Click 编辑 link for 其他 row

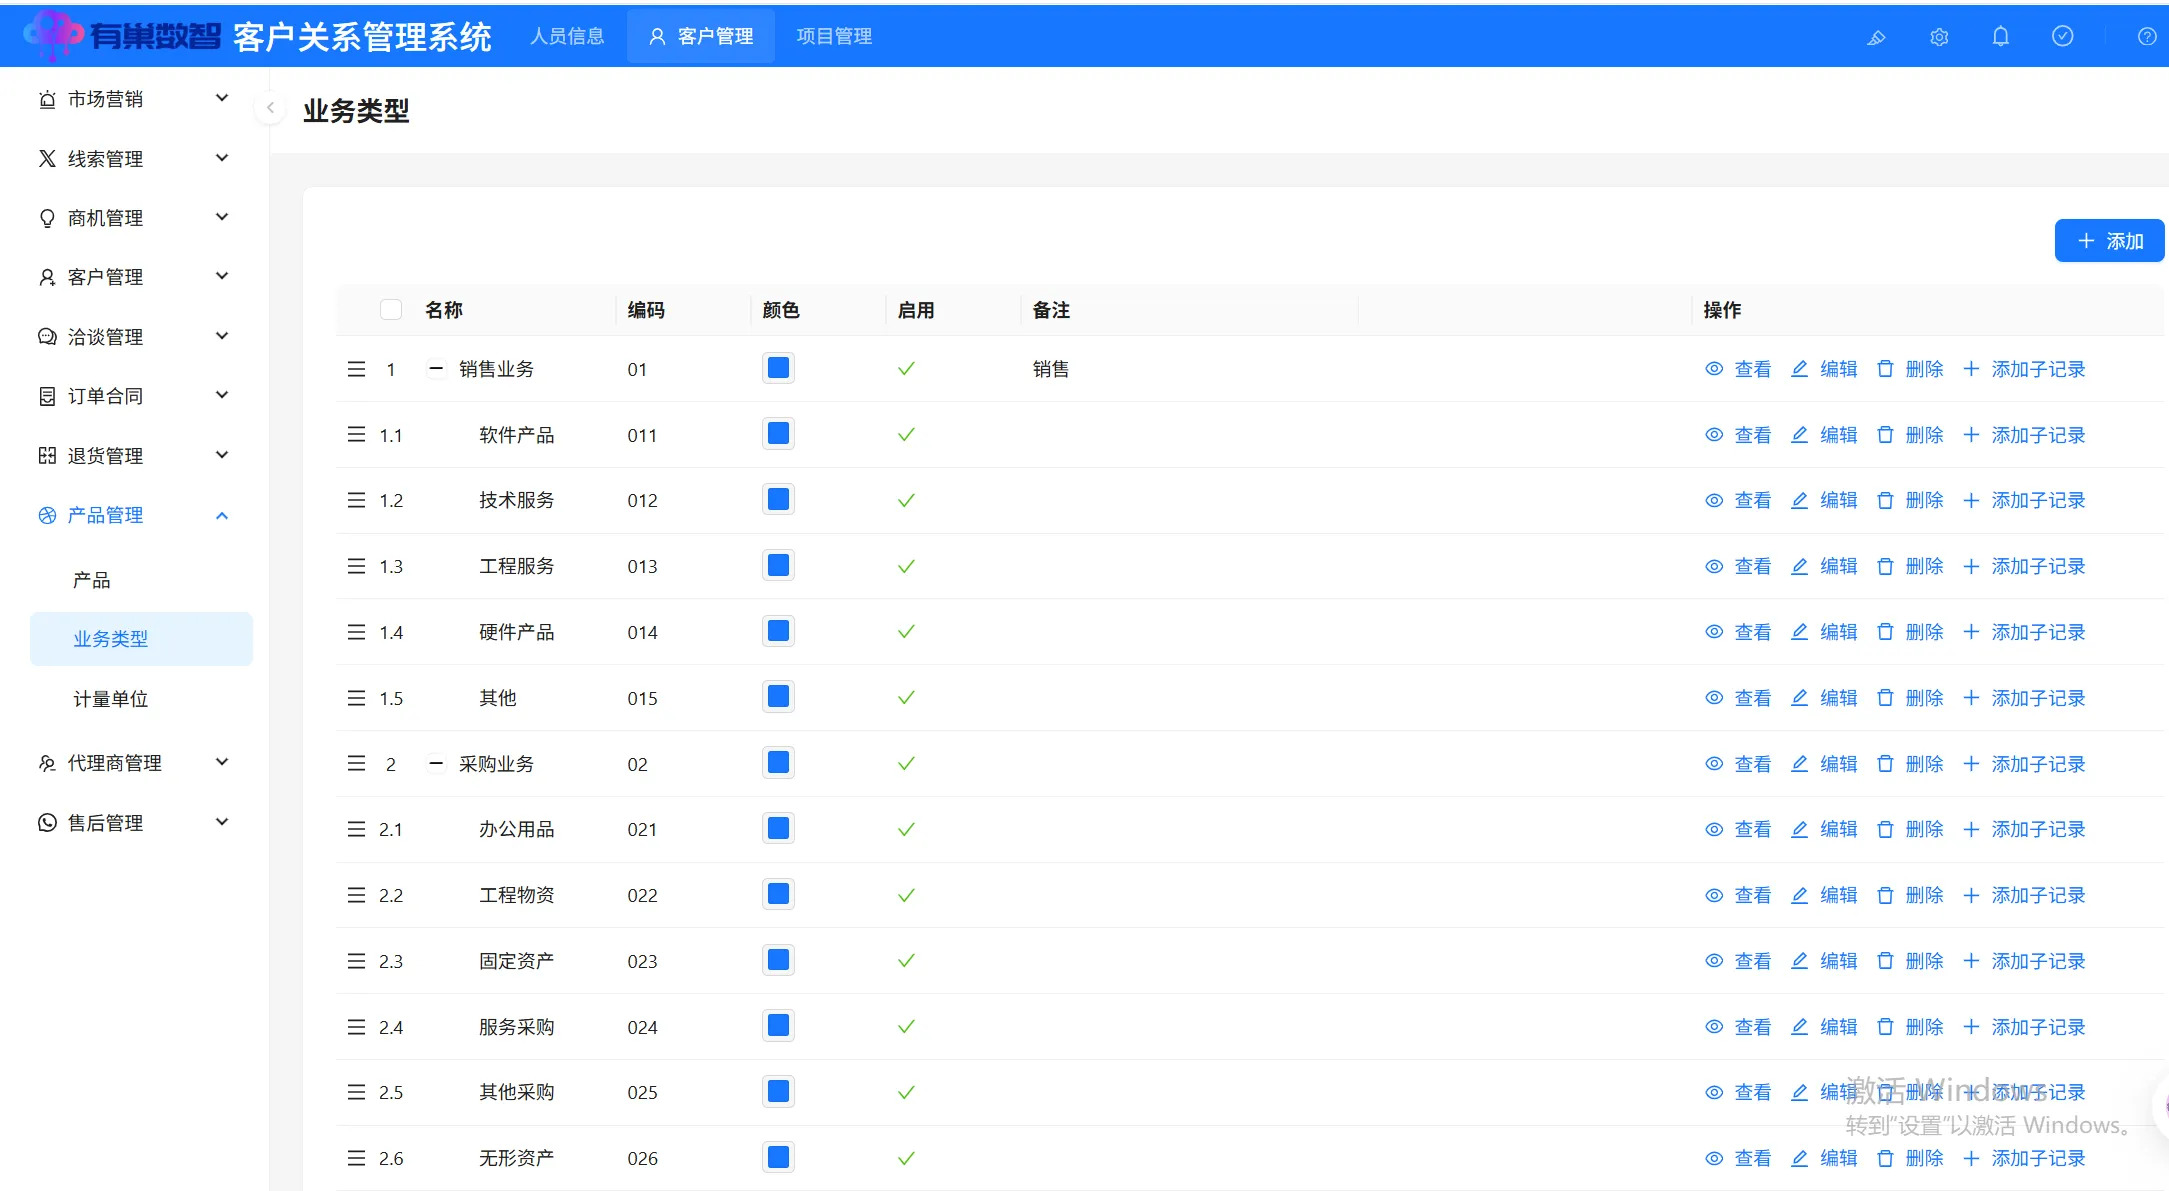pyautogui.click(x=1839, y=698)
